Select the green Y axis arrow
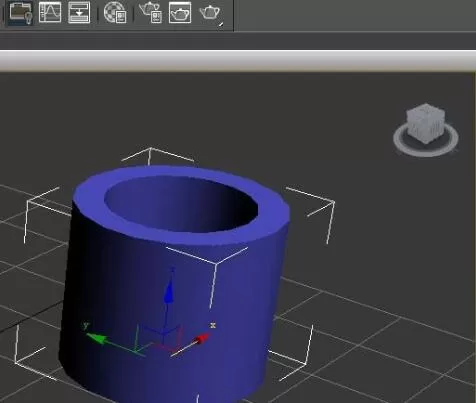The image size is (476, 403). [x=97, y=338]
